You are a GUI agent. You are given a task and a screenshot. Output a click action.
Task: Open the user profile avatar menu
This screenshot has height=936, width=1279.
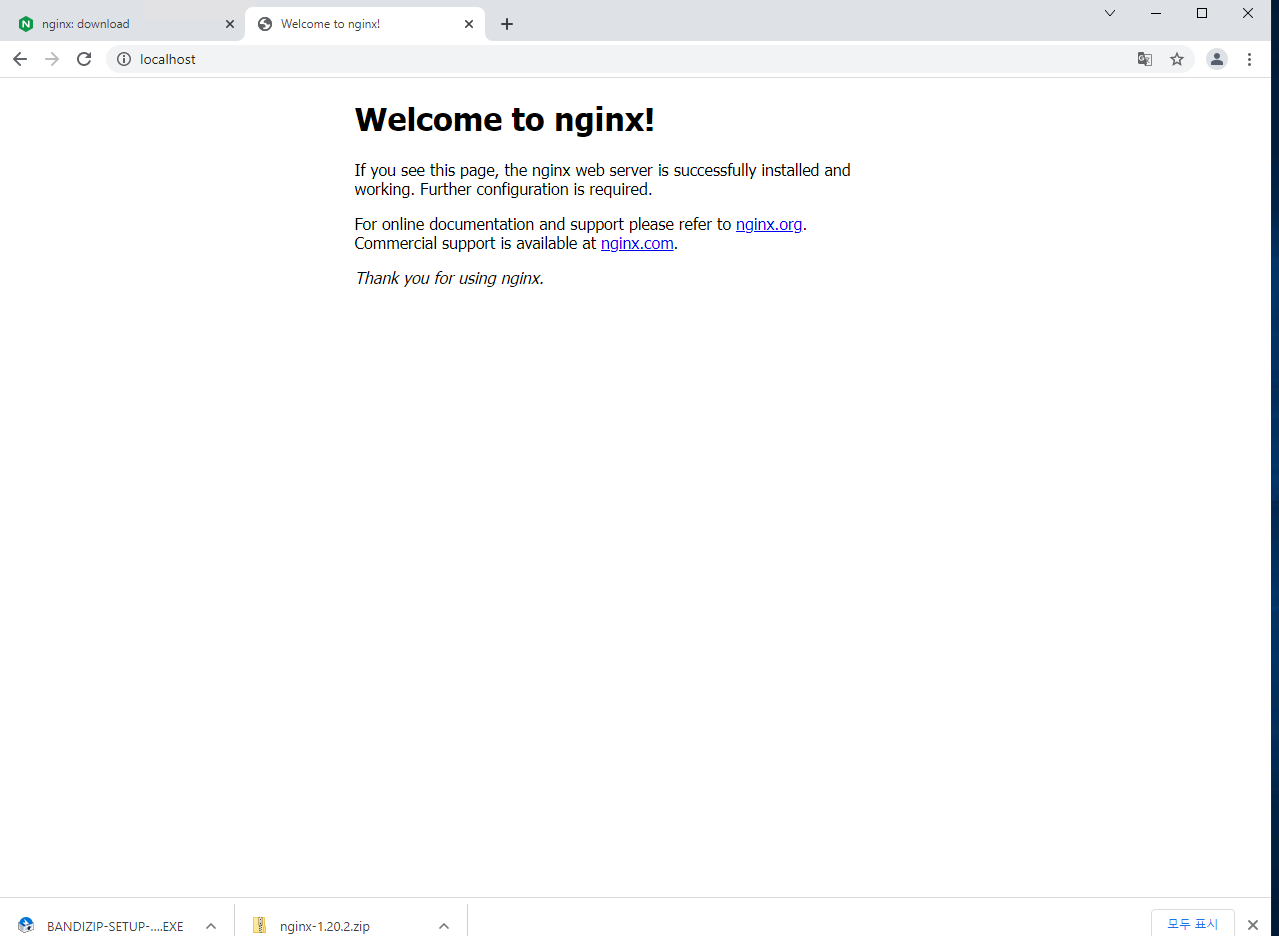(x=1216, y=59)
